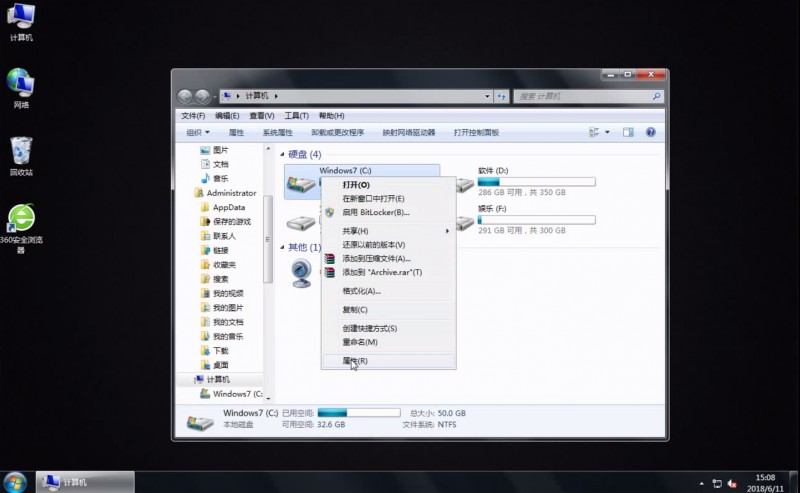Select the webcam device under 其他
The height and width of the screenshot is (493, 800).
click(301, 273)
